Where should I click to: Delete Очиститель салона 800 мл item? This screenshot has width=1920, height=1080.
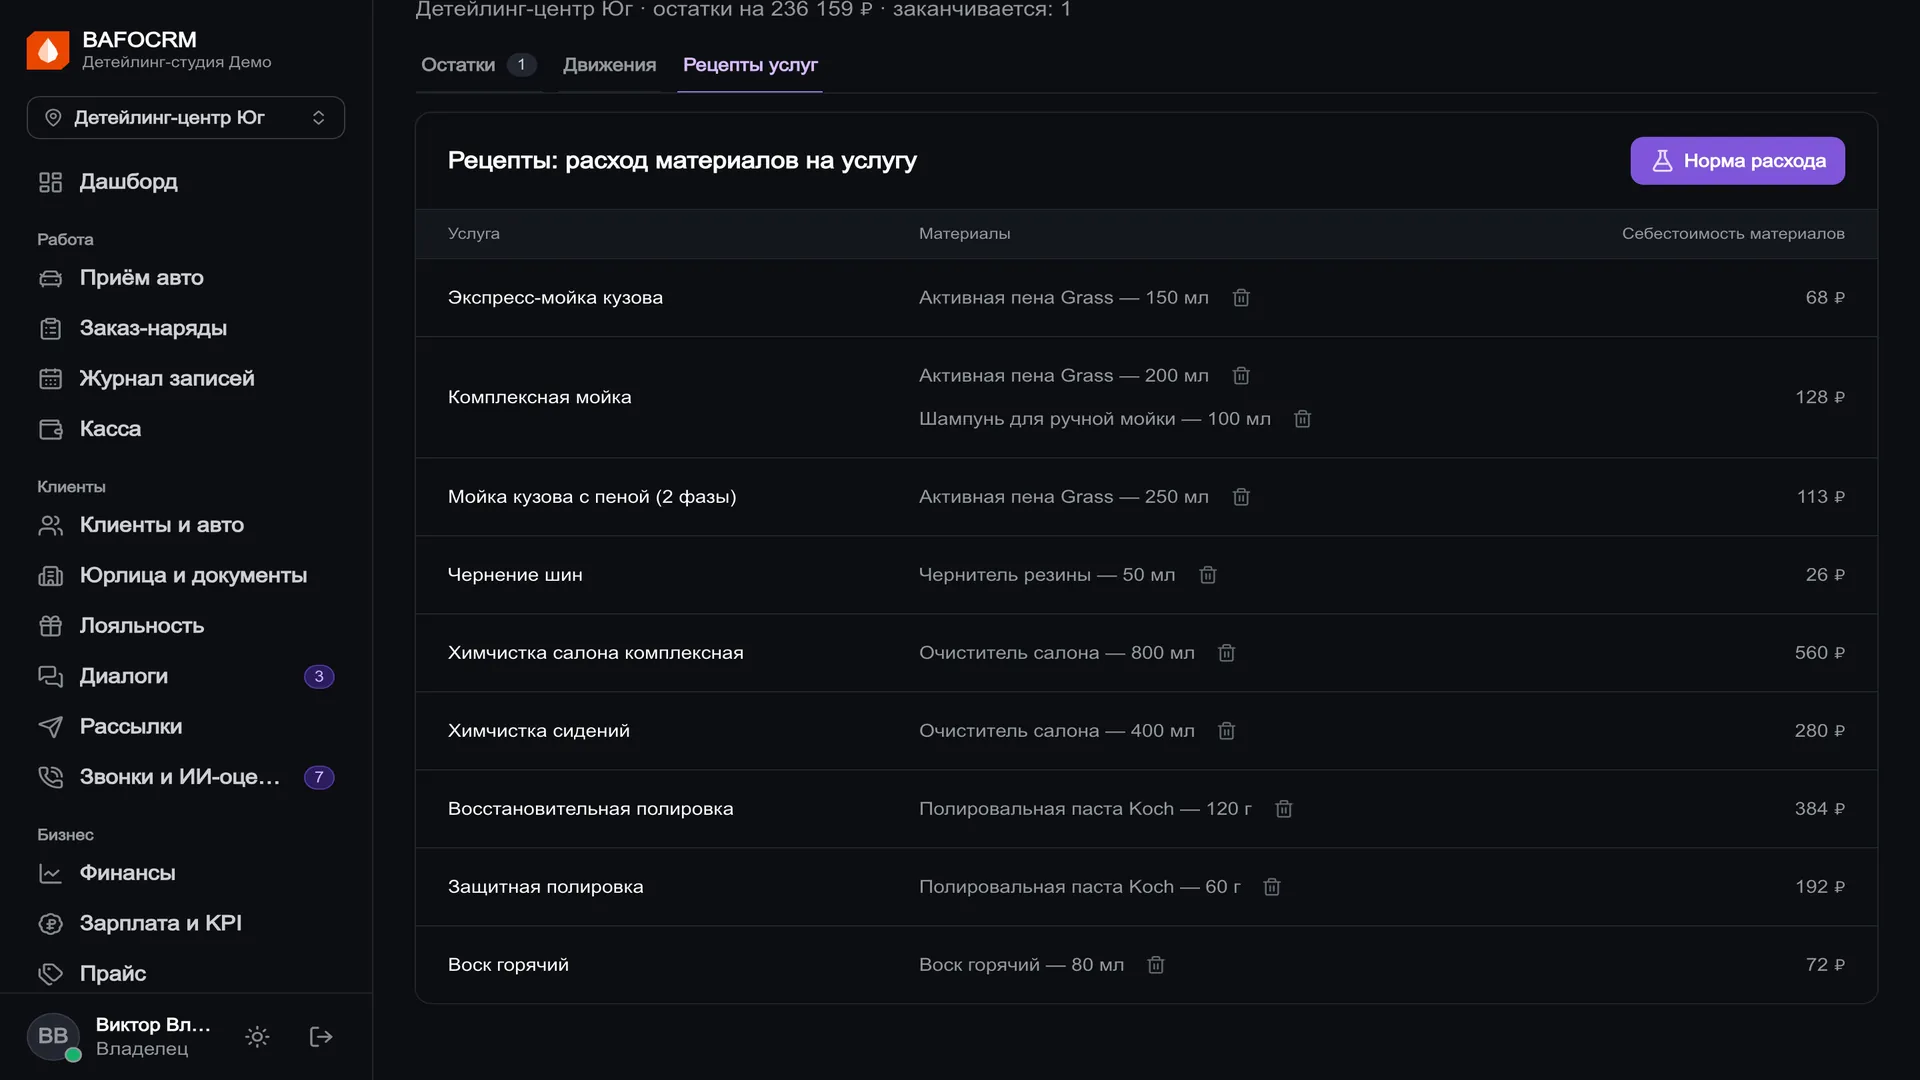click(x=1227, y=653)
